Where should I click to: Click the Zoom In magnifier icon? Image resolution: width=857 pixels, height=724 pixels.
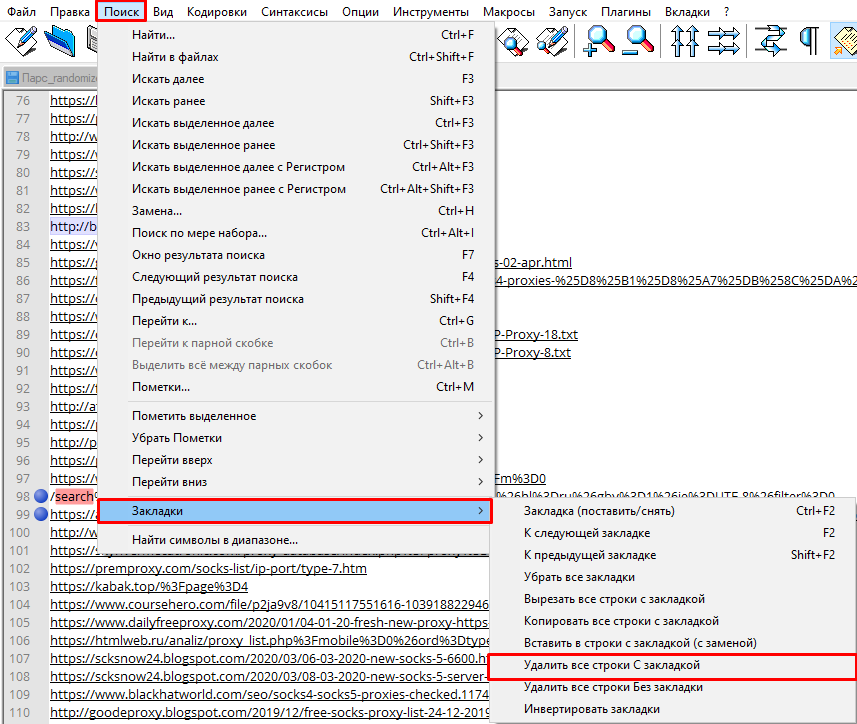click(x=600, y=40)
